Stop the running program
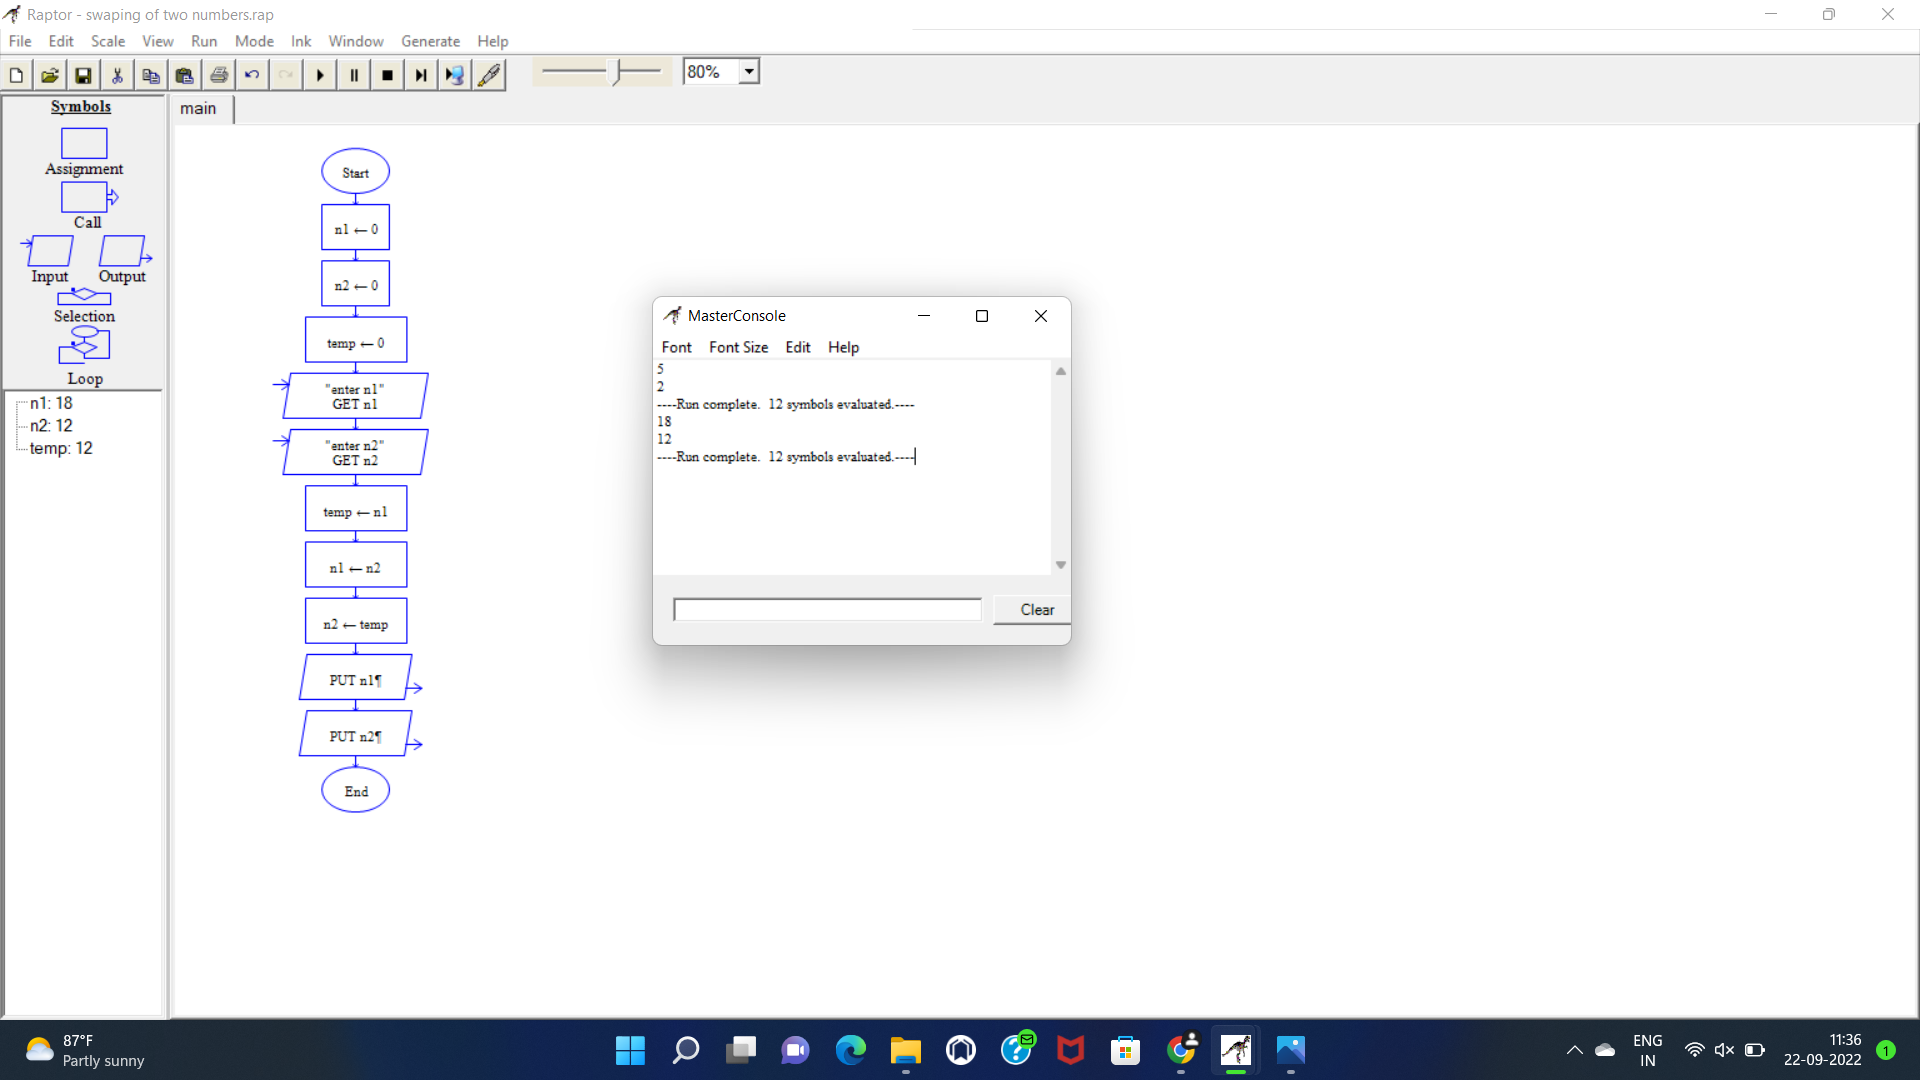The height and width of the screenshot is (1080, 1920). tap(387, 74)
